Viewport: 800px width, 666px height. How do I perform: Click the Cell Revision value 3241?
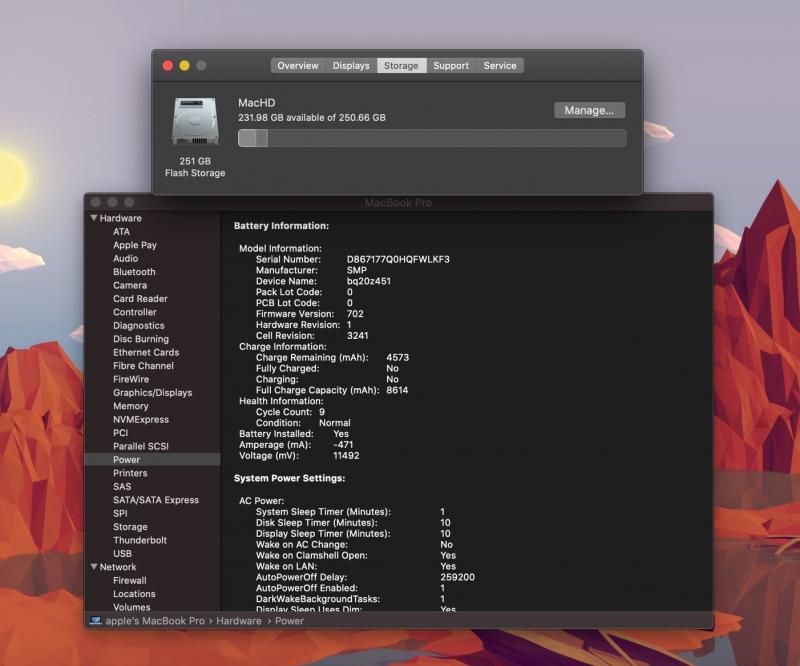(358, 335)
